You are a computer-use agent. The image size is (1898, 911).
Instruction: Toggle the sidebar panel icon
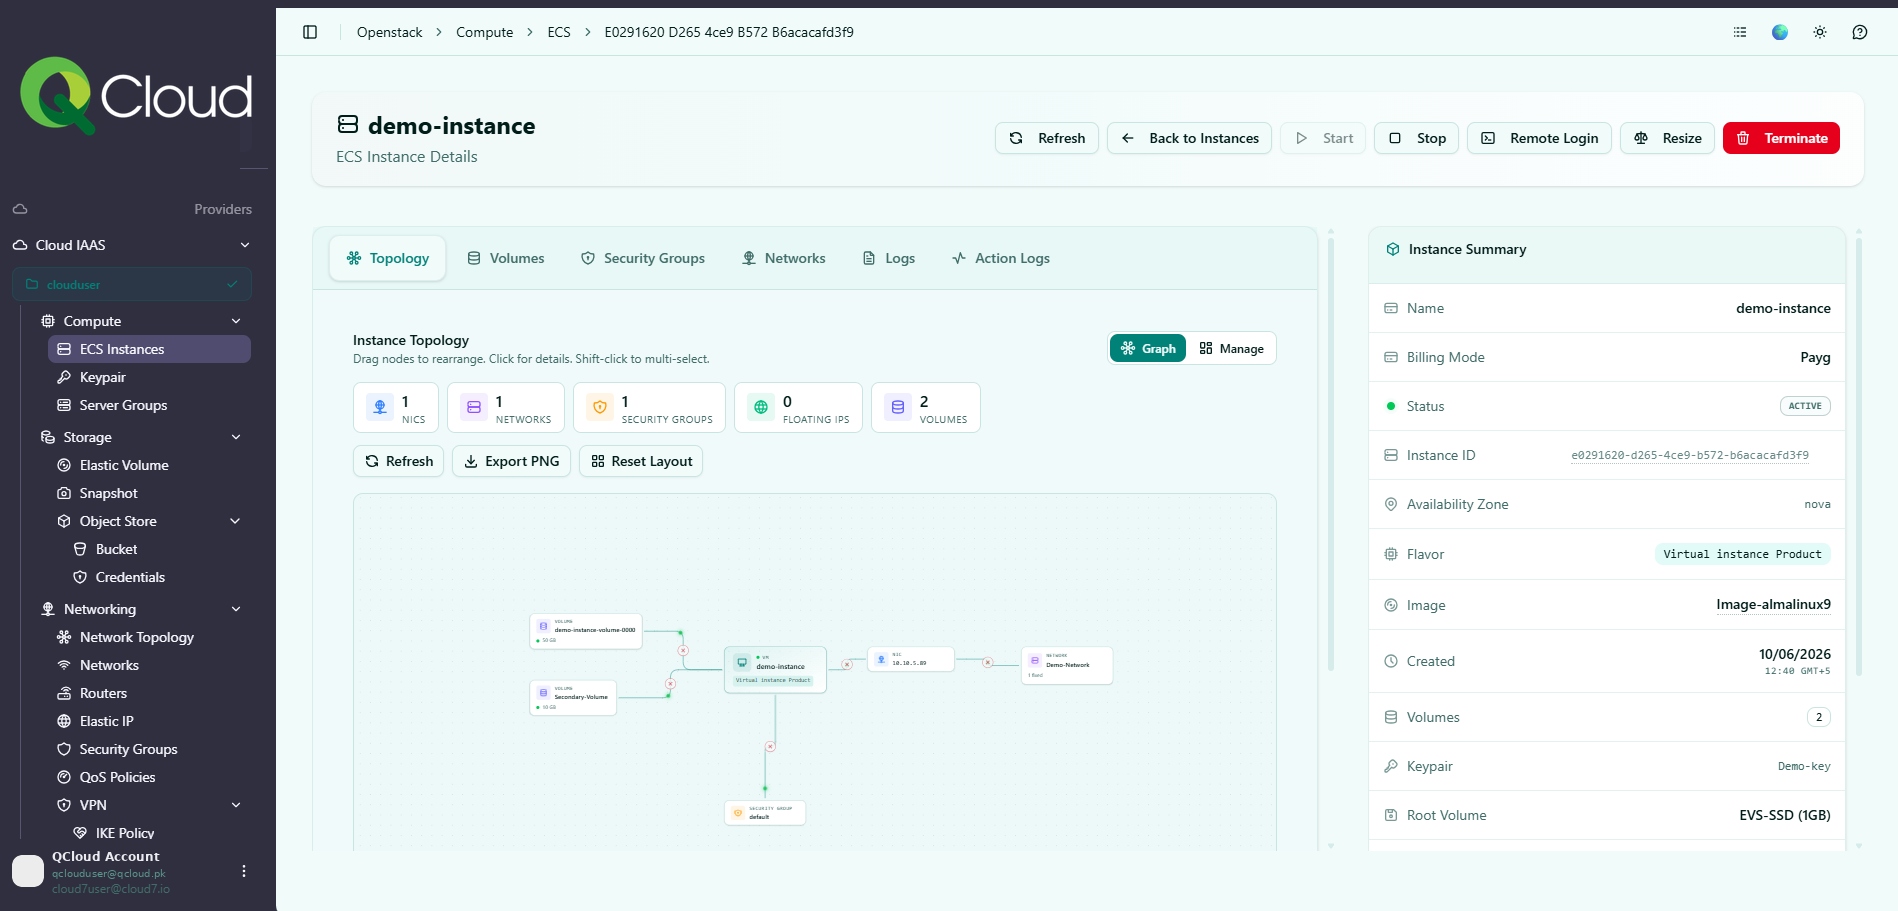click(310, 32)
